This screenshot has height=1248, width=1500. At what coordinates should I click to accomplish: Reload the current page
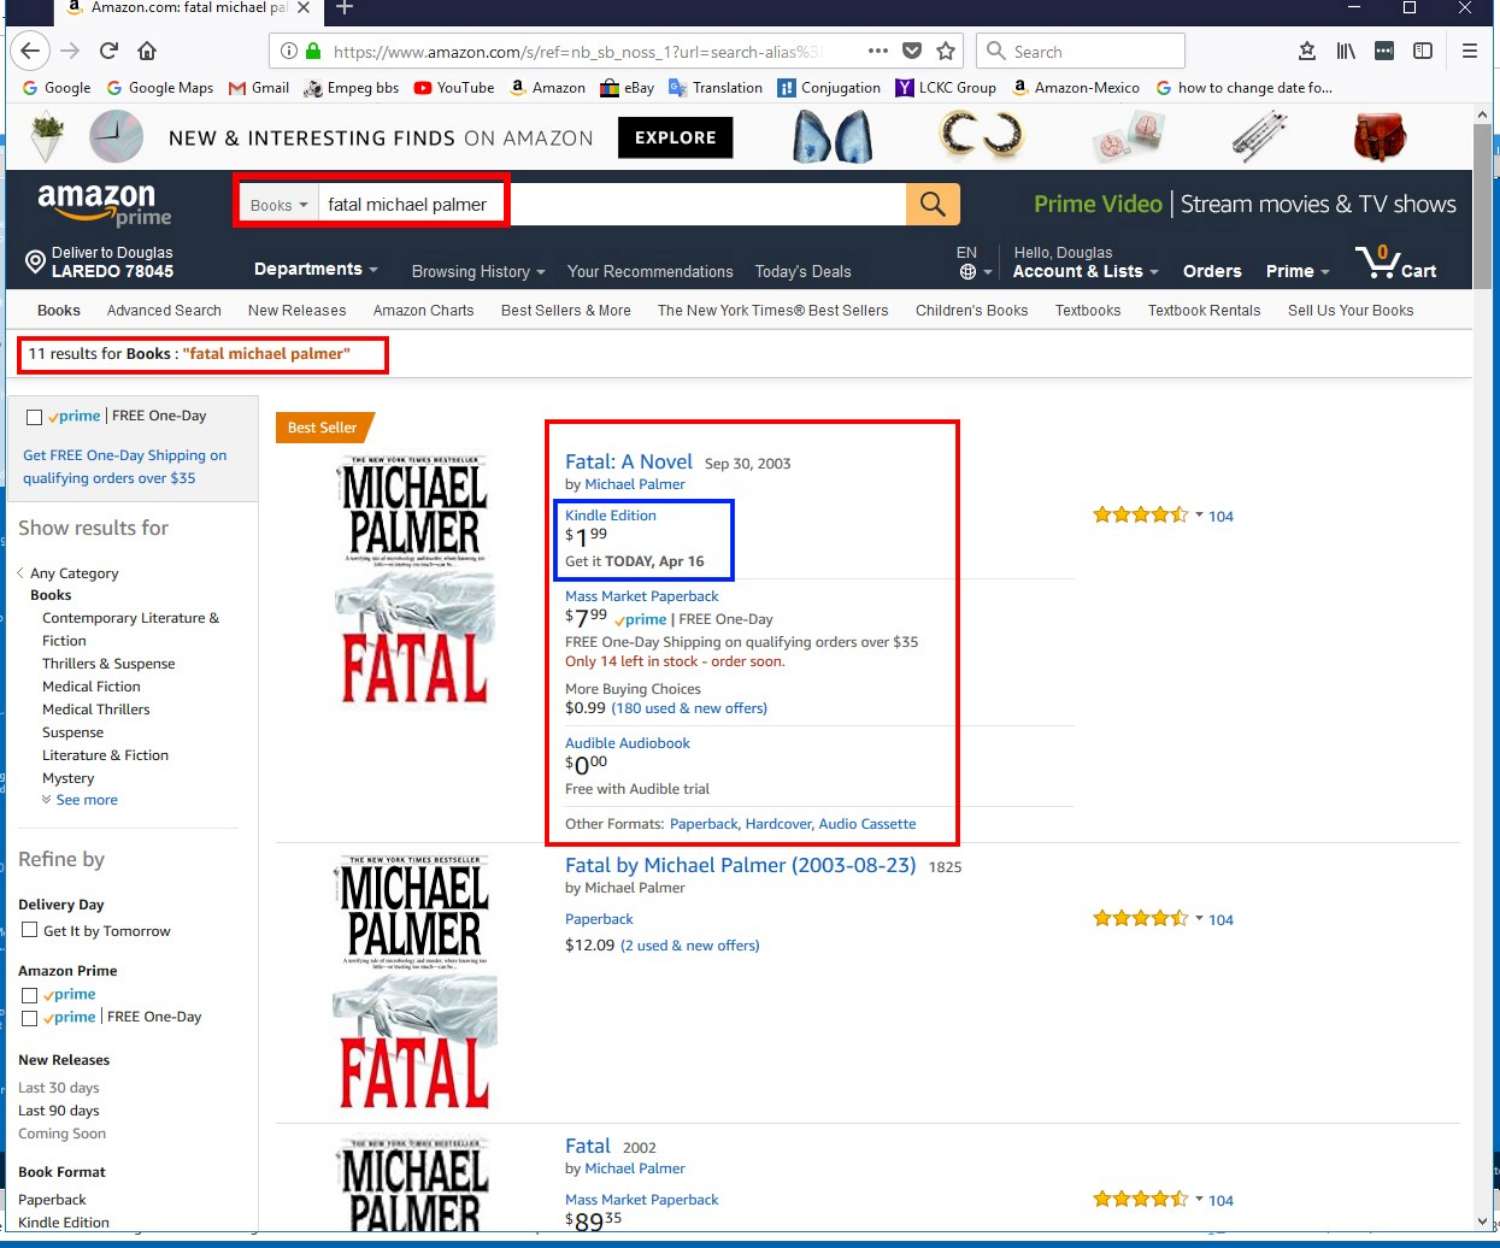pyautogui.click(x=109, y=51)
